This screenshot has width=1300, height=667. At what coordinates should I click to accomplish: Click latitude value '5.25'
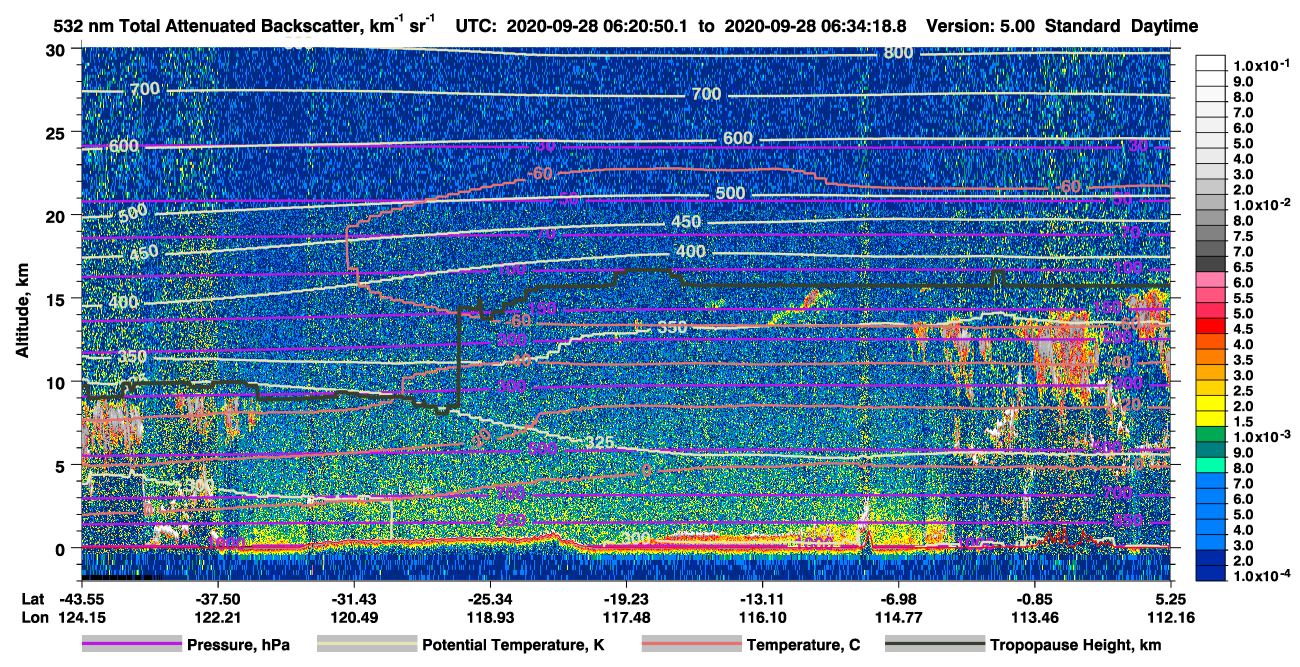tap(1171, 598)
